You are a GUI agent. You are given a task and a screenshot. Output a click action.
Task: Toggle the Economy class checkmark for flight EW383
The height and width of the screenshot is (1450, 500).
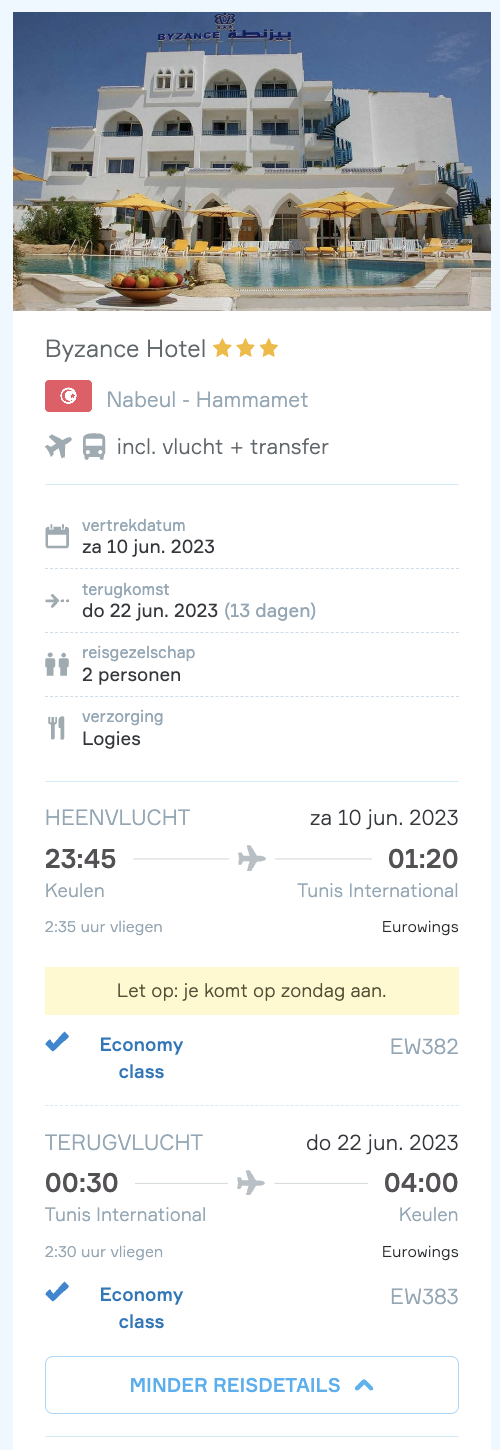pyautogui.click(x=57, y=1293)
